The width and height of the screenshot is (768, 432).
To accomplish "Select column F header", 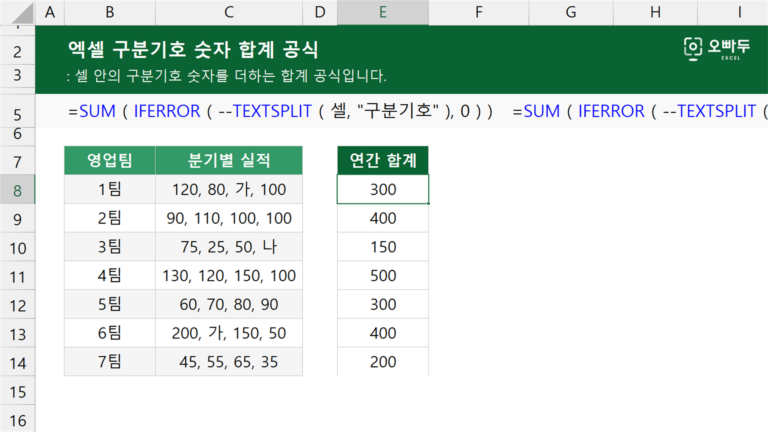I will pyautogui.click(x=479, y=12).
